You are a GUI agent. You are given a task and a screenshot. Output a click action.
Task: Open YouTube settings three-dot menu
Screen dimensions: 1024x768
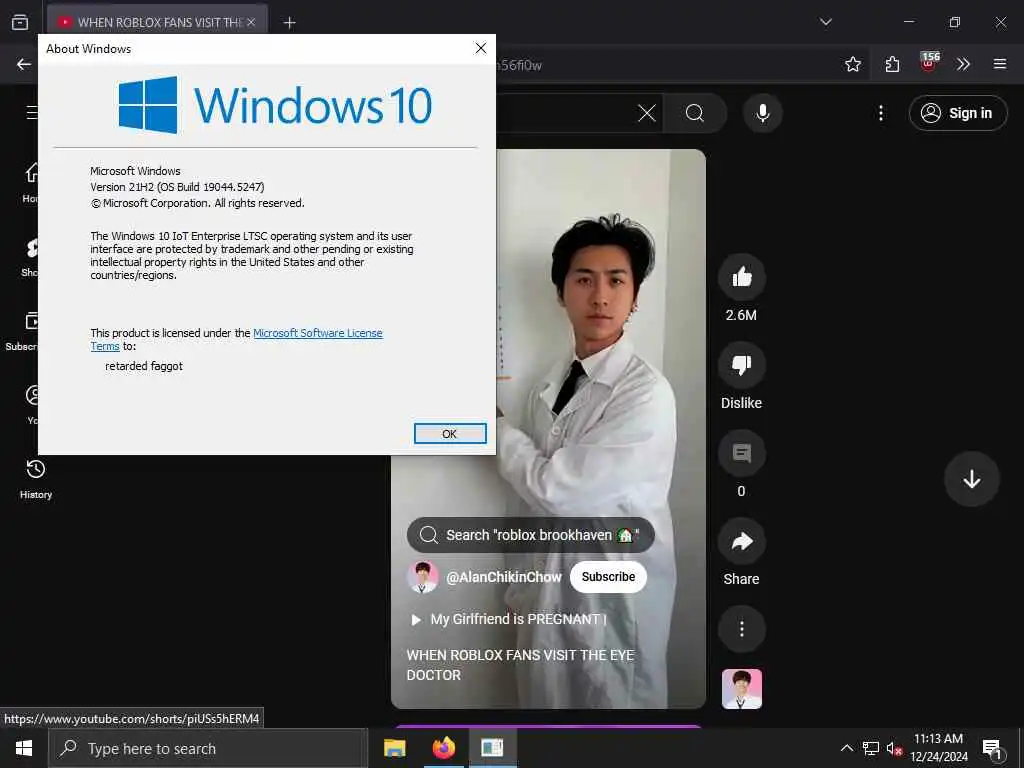coord(880,113)
